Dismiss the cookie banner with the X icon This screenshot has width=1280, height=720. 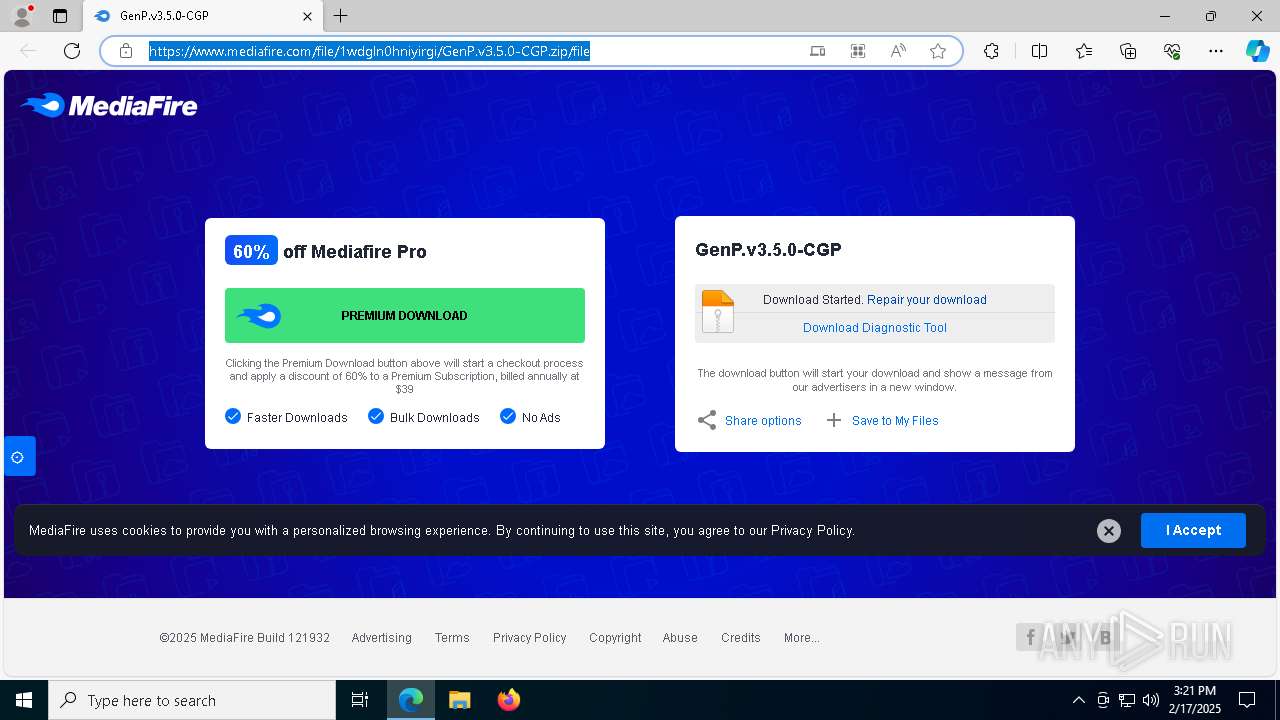tap(1108, 531)
